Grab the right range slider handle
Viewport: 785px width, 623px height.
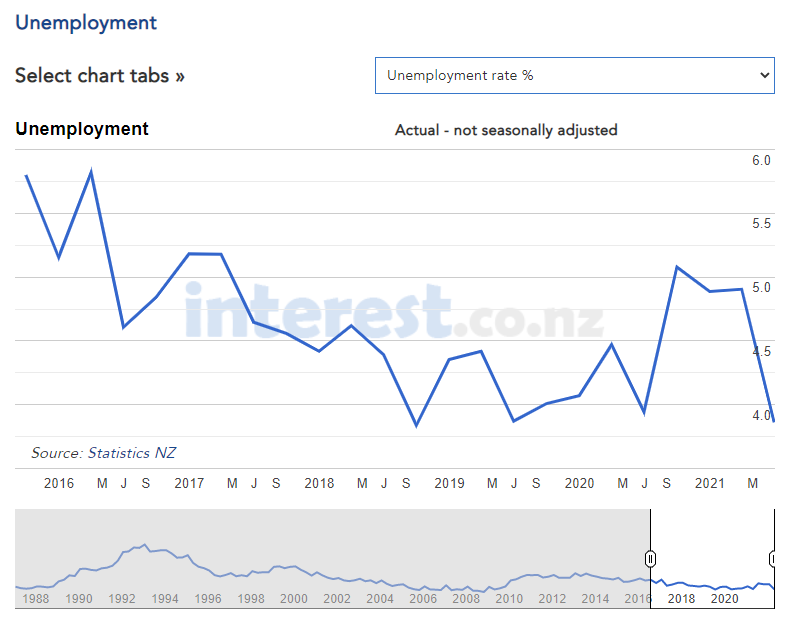pyautogui.click(x=772, y=558)
